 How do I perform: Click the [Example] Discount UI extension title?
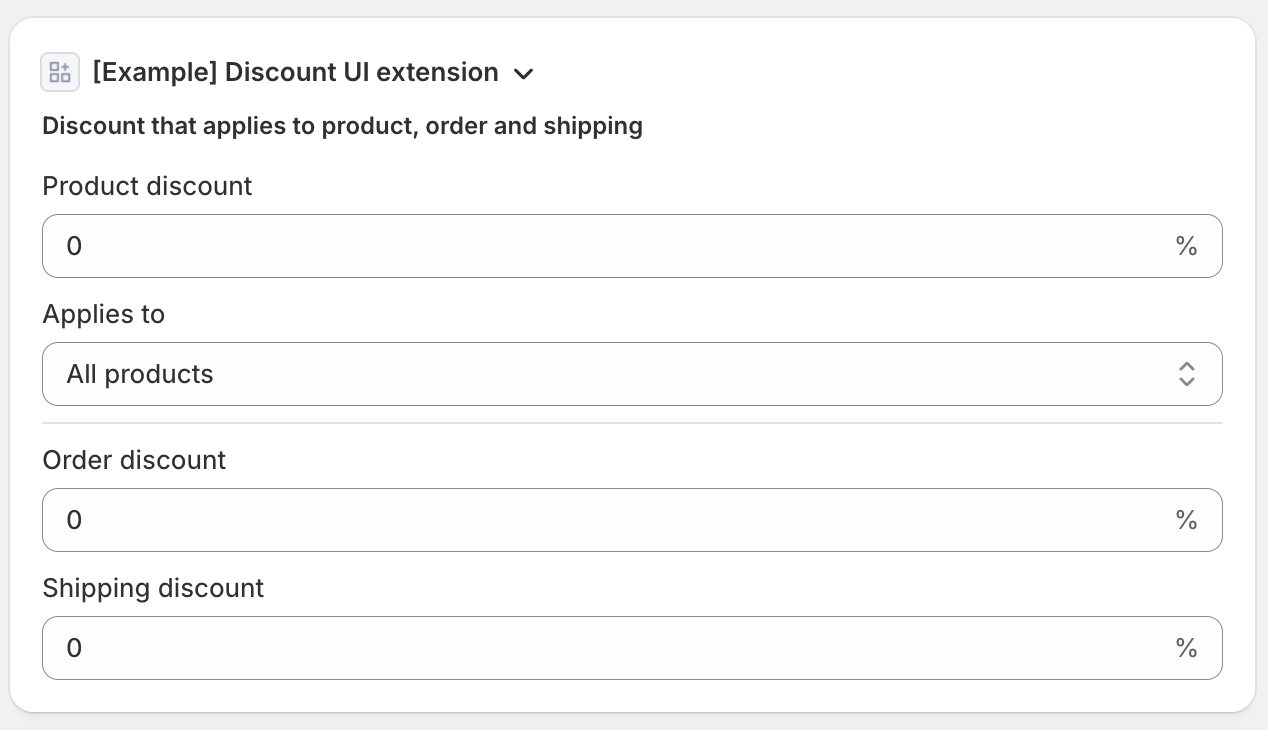click(295, 72)
